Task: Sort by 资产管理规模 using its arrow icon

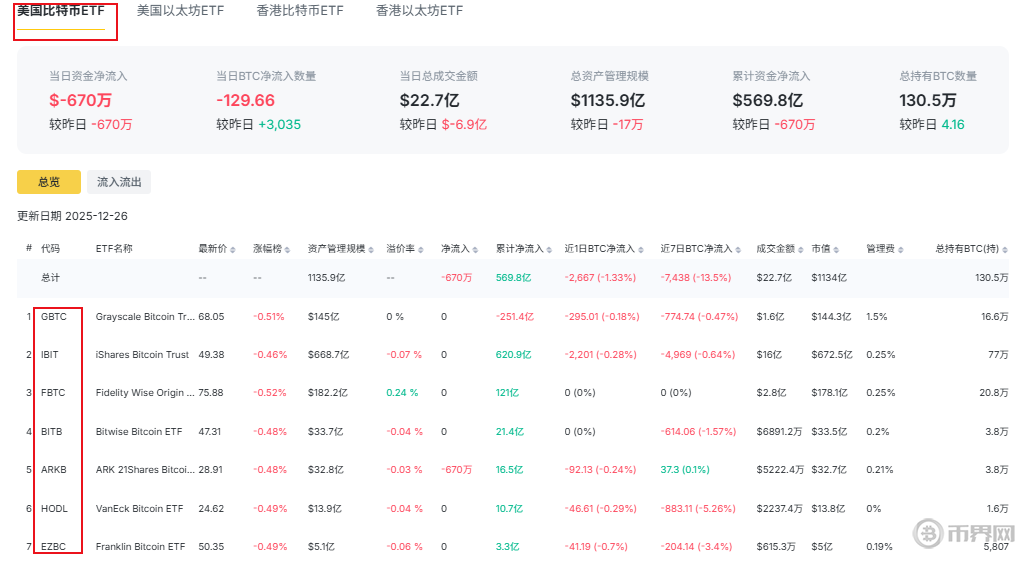Action: coord(369,249)
